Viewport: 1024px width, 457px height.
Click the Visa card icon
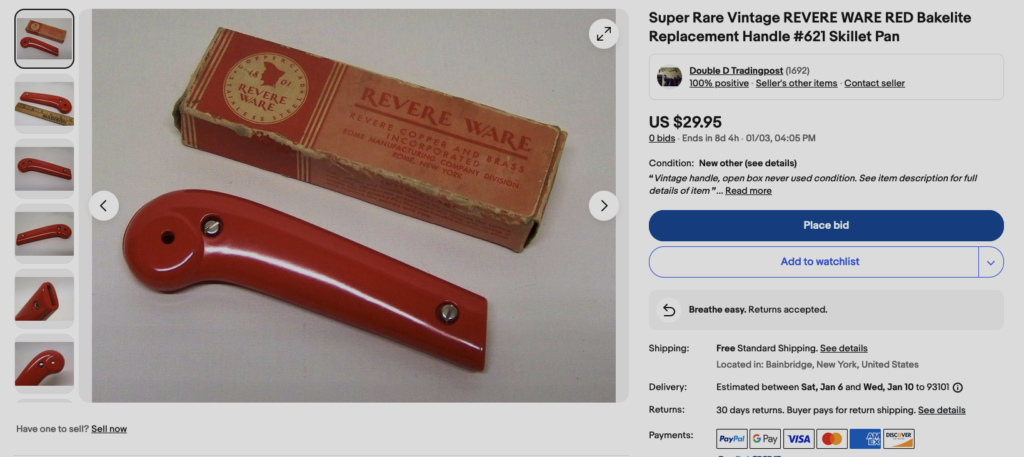pyautogui.click(x=798, y=439)
